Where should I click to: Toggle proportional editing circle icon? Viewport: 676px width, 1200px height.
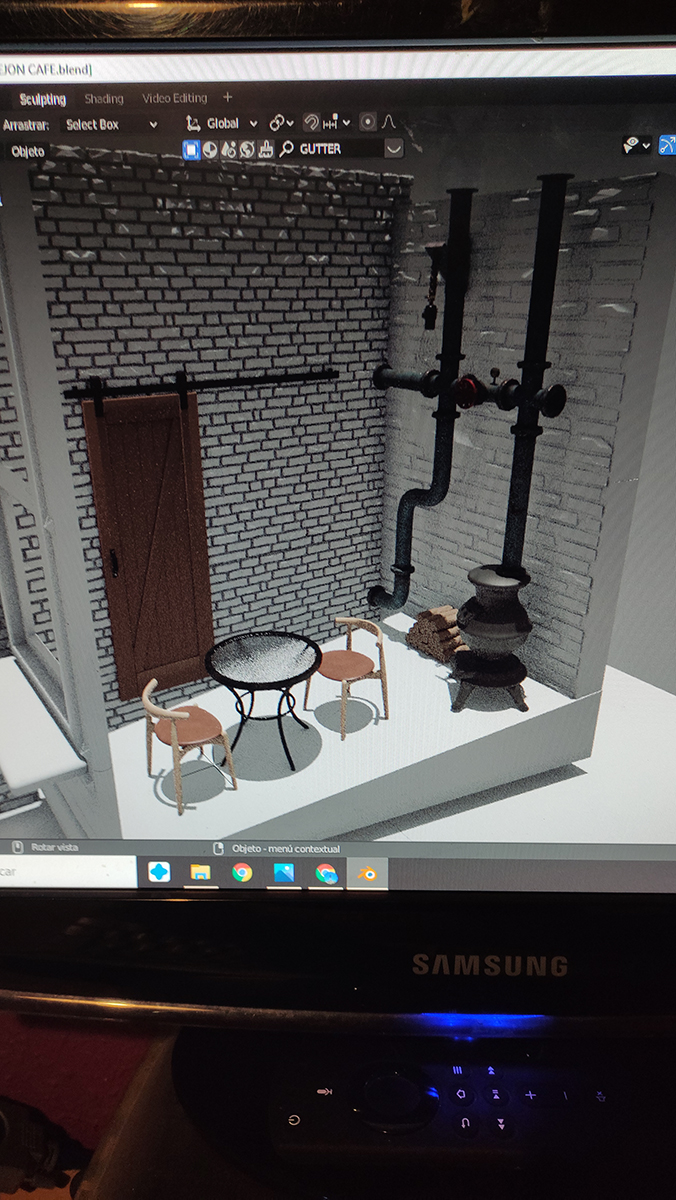[x=367, y=122]
